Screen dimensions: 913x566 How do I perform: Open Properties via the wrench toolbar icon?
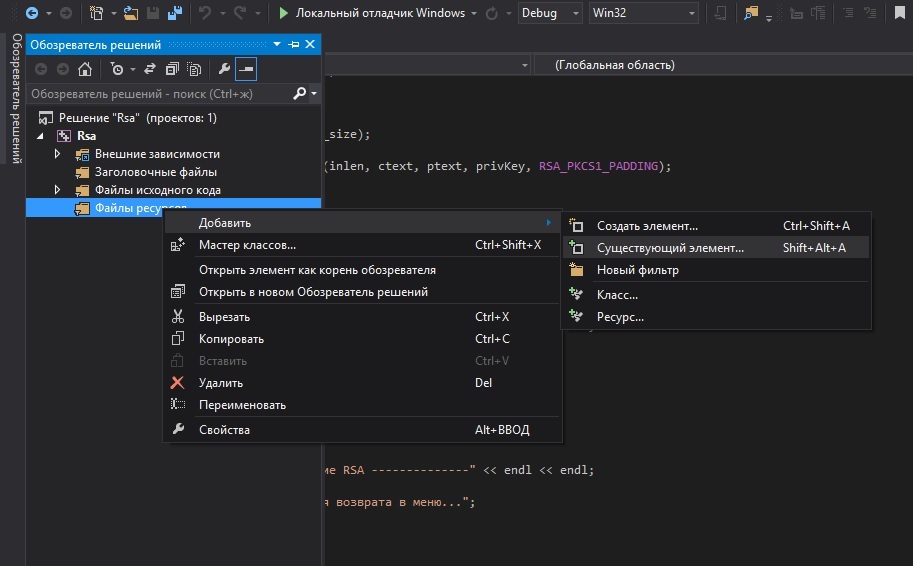click(x=224, y=69)
